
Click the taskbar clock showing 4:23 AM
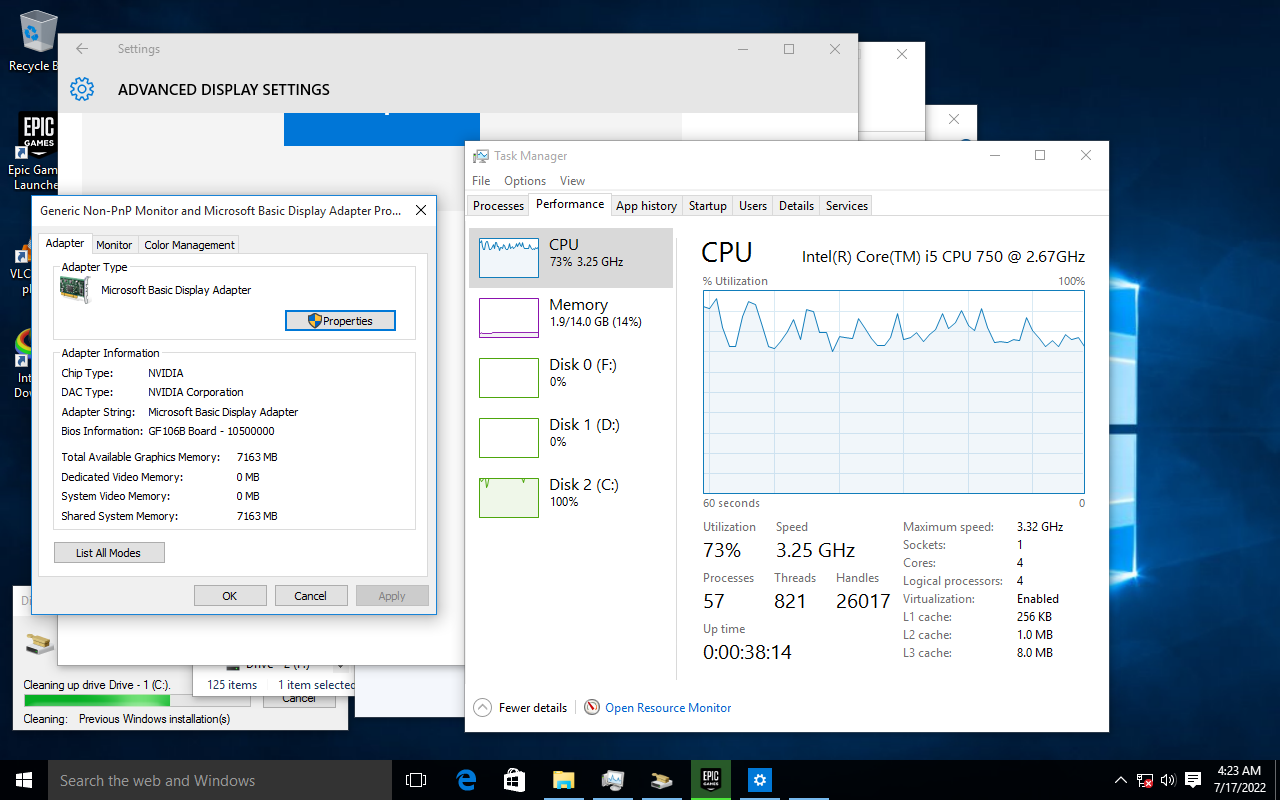click(1239, 779)
